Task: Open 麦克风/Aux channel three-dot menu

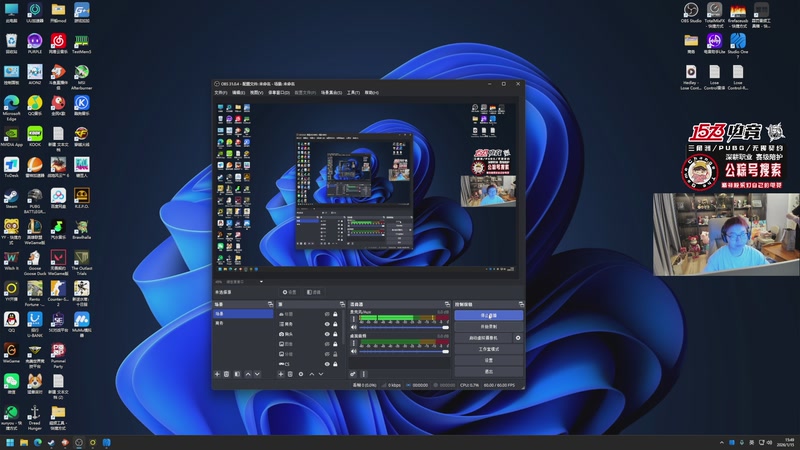Action: 354,319
